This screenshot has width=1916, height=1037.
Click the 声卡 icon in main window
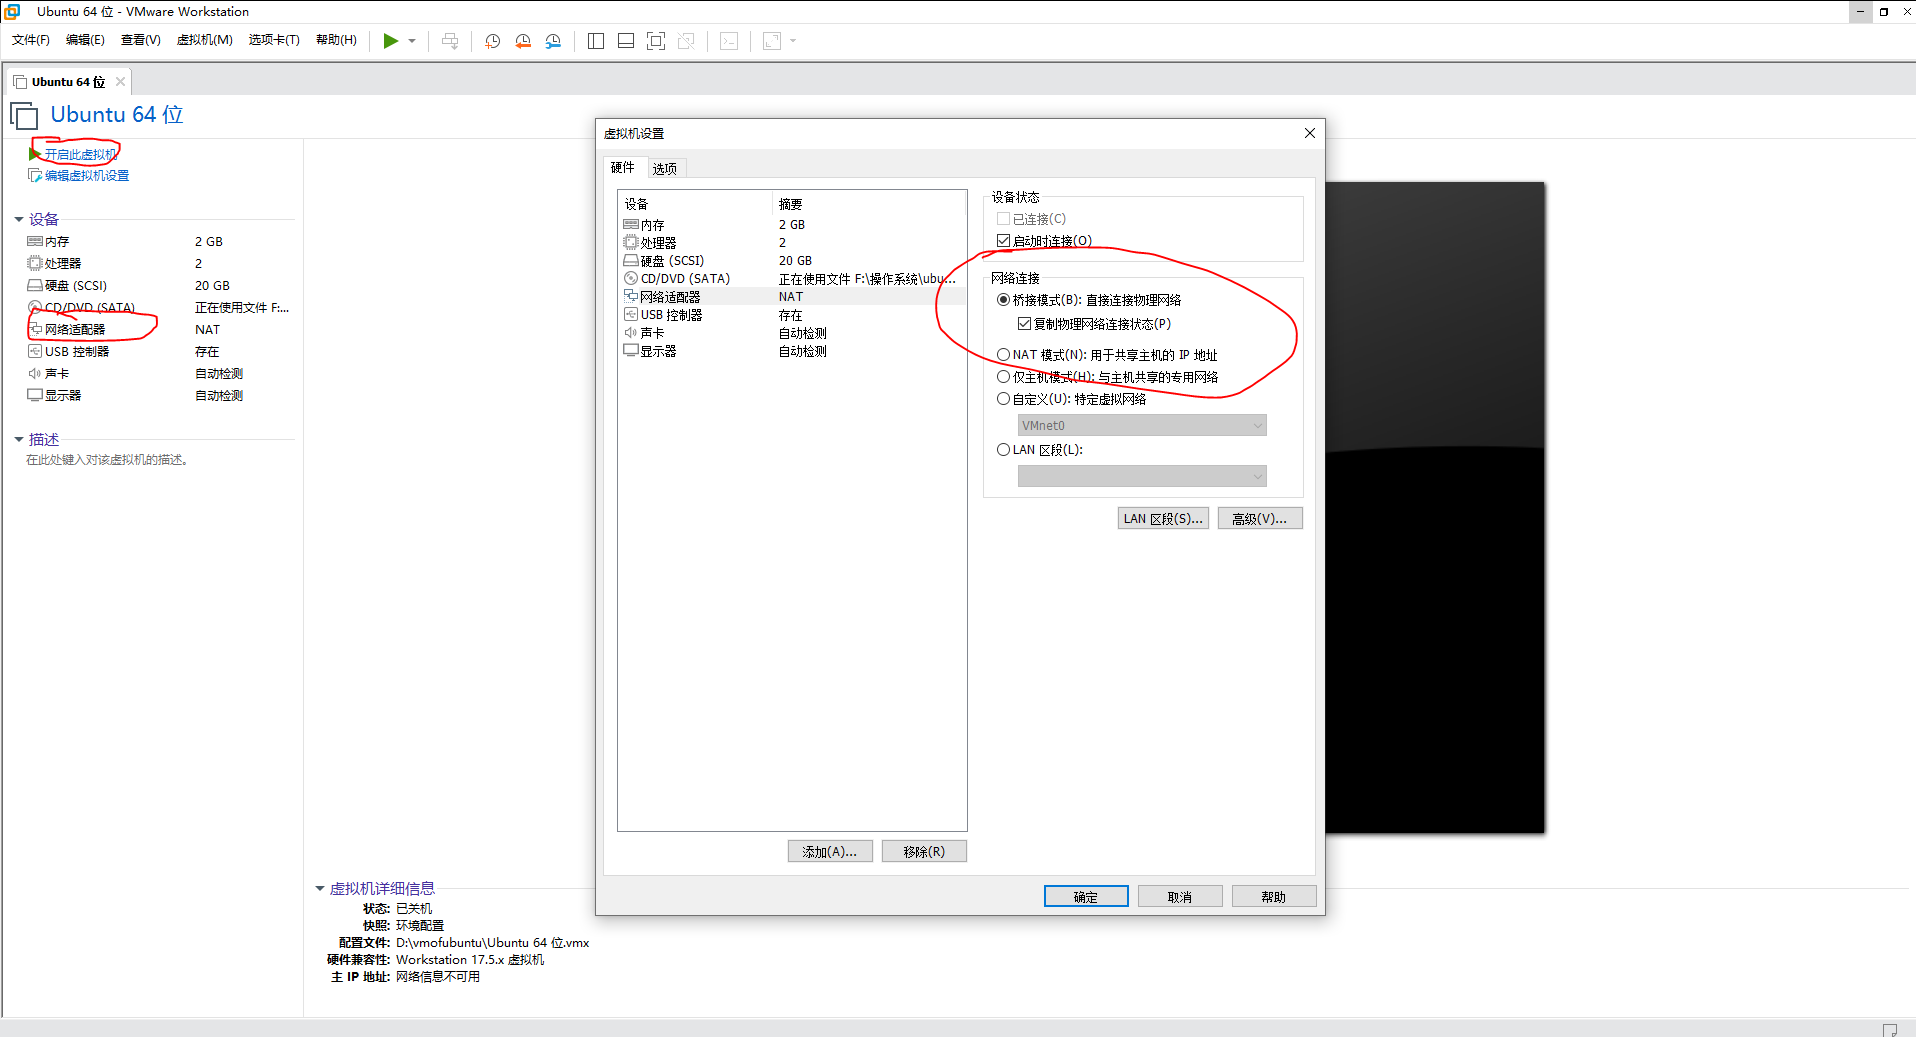pyautogui.click(x=35, y=374)
